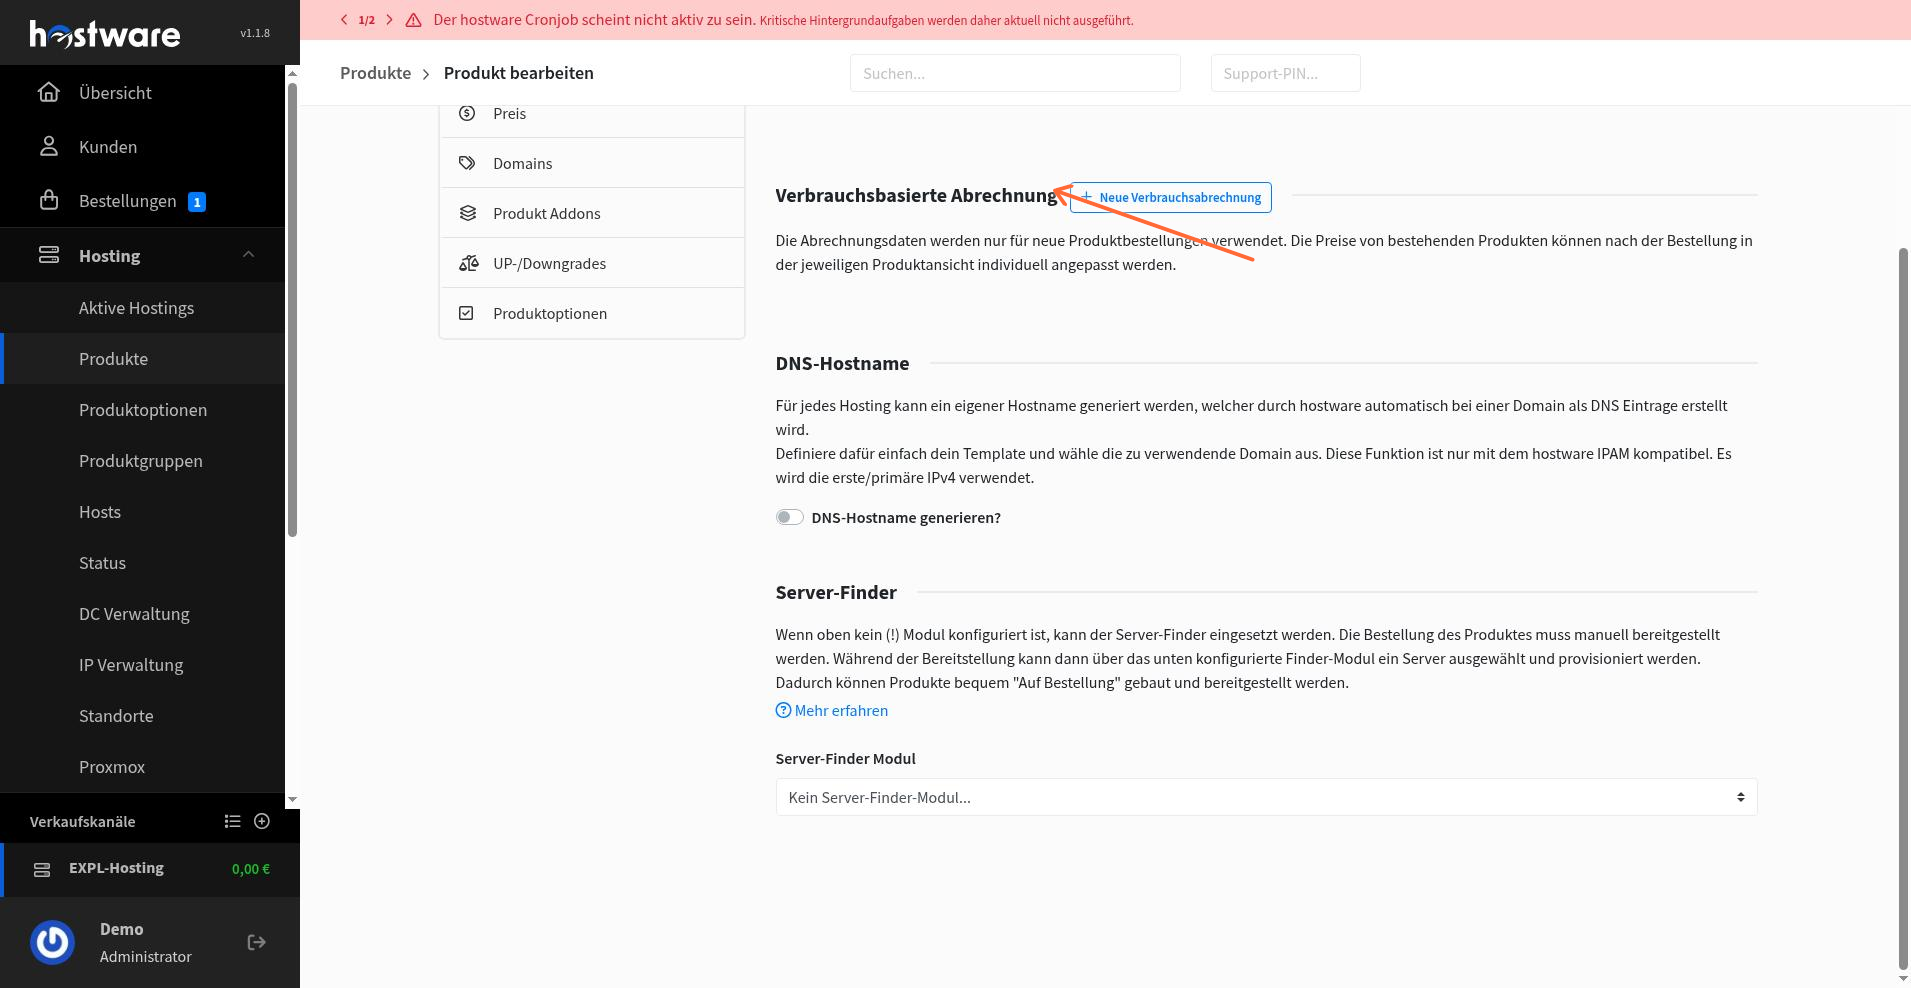Image resolution: width=1911 pixels, height=988 pixels.
Task: Focus the Support-PIN field
Action: pos(1285,73)
